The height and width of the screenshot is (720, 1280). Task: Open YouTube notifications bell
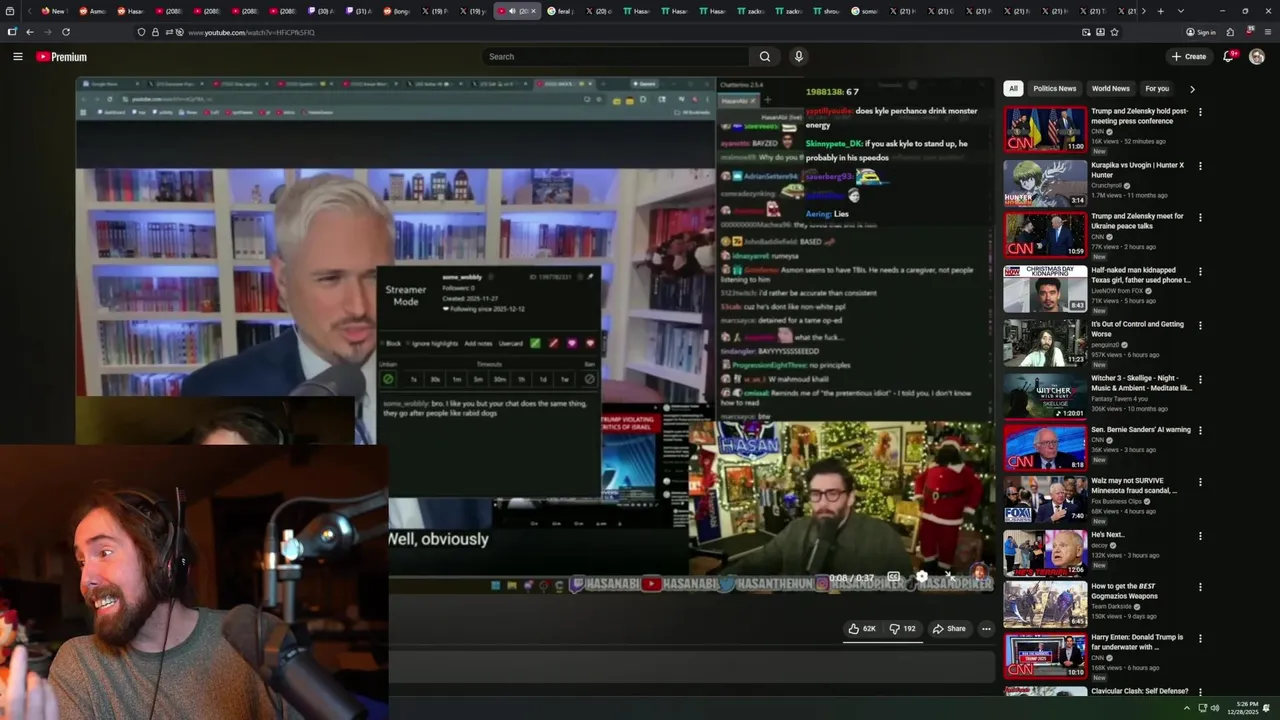click(1229, 57)
